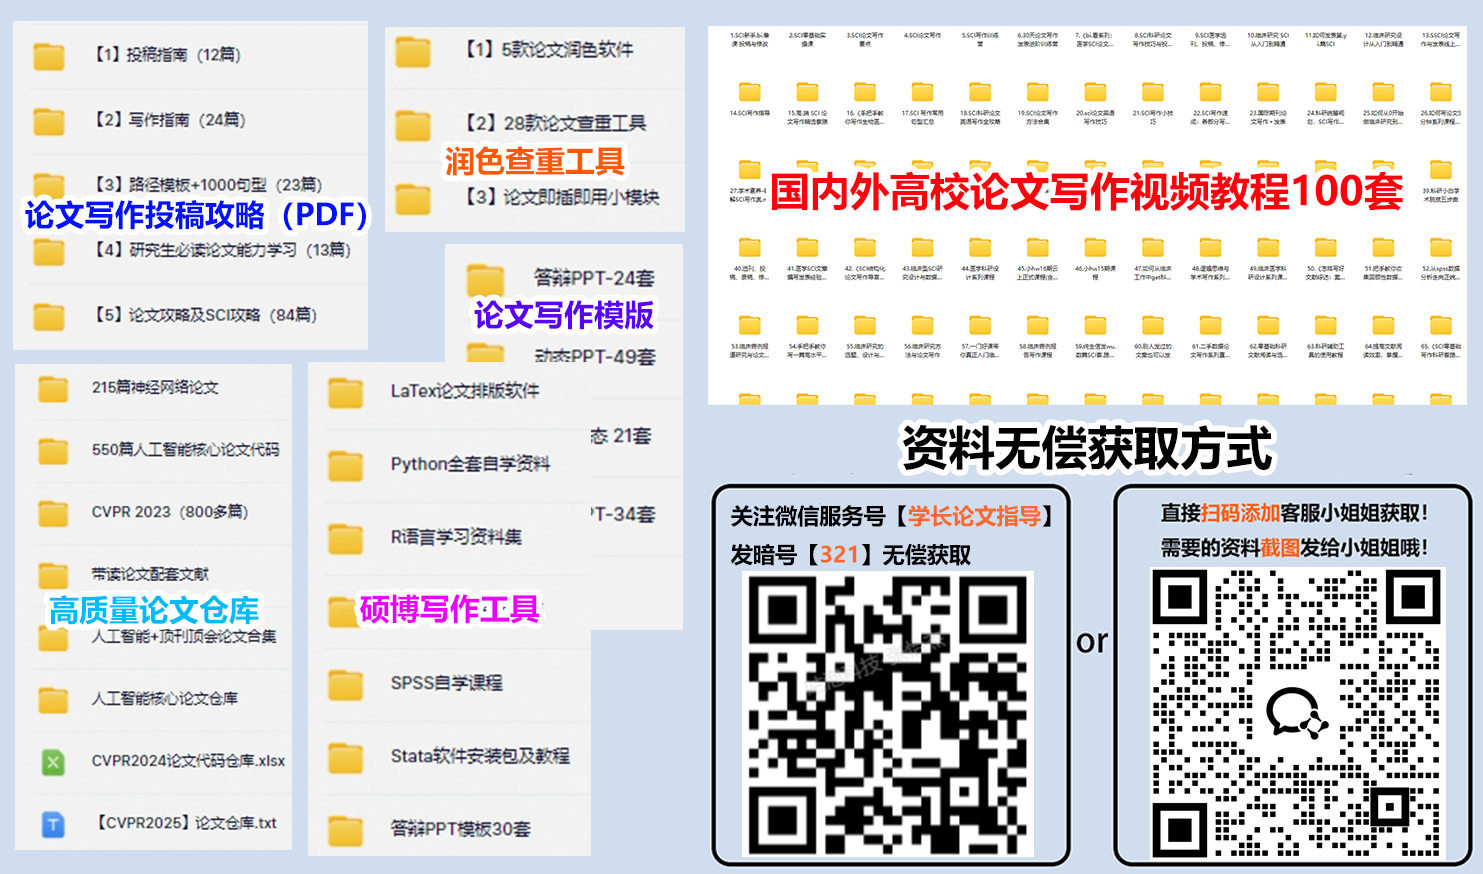The image size is (1483, 874).
Task: Select folder icon above 19.SCI论文写作方法合集
Action: (x=1038, y=92)
